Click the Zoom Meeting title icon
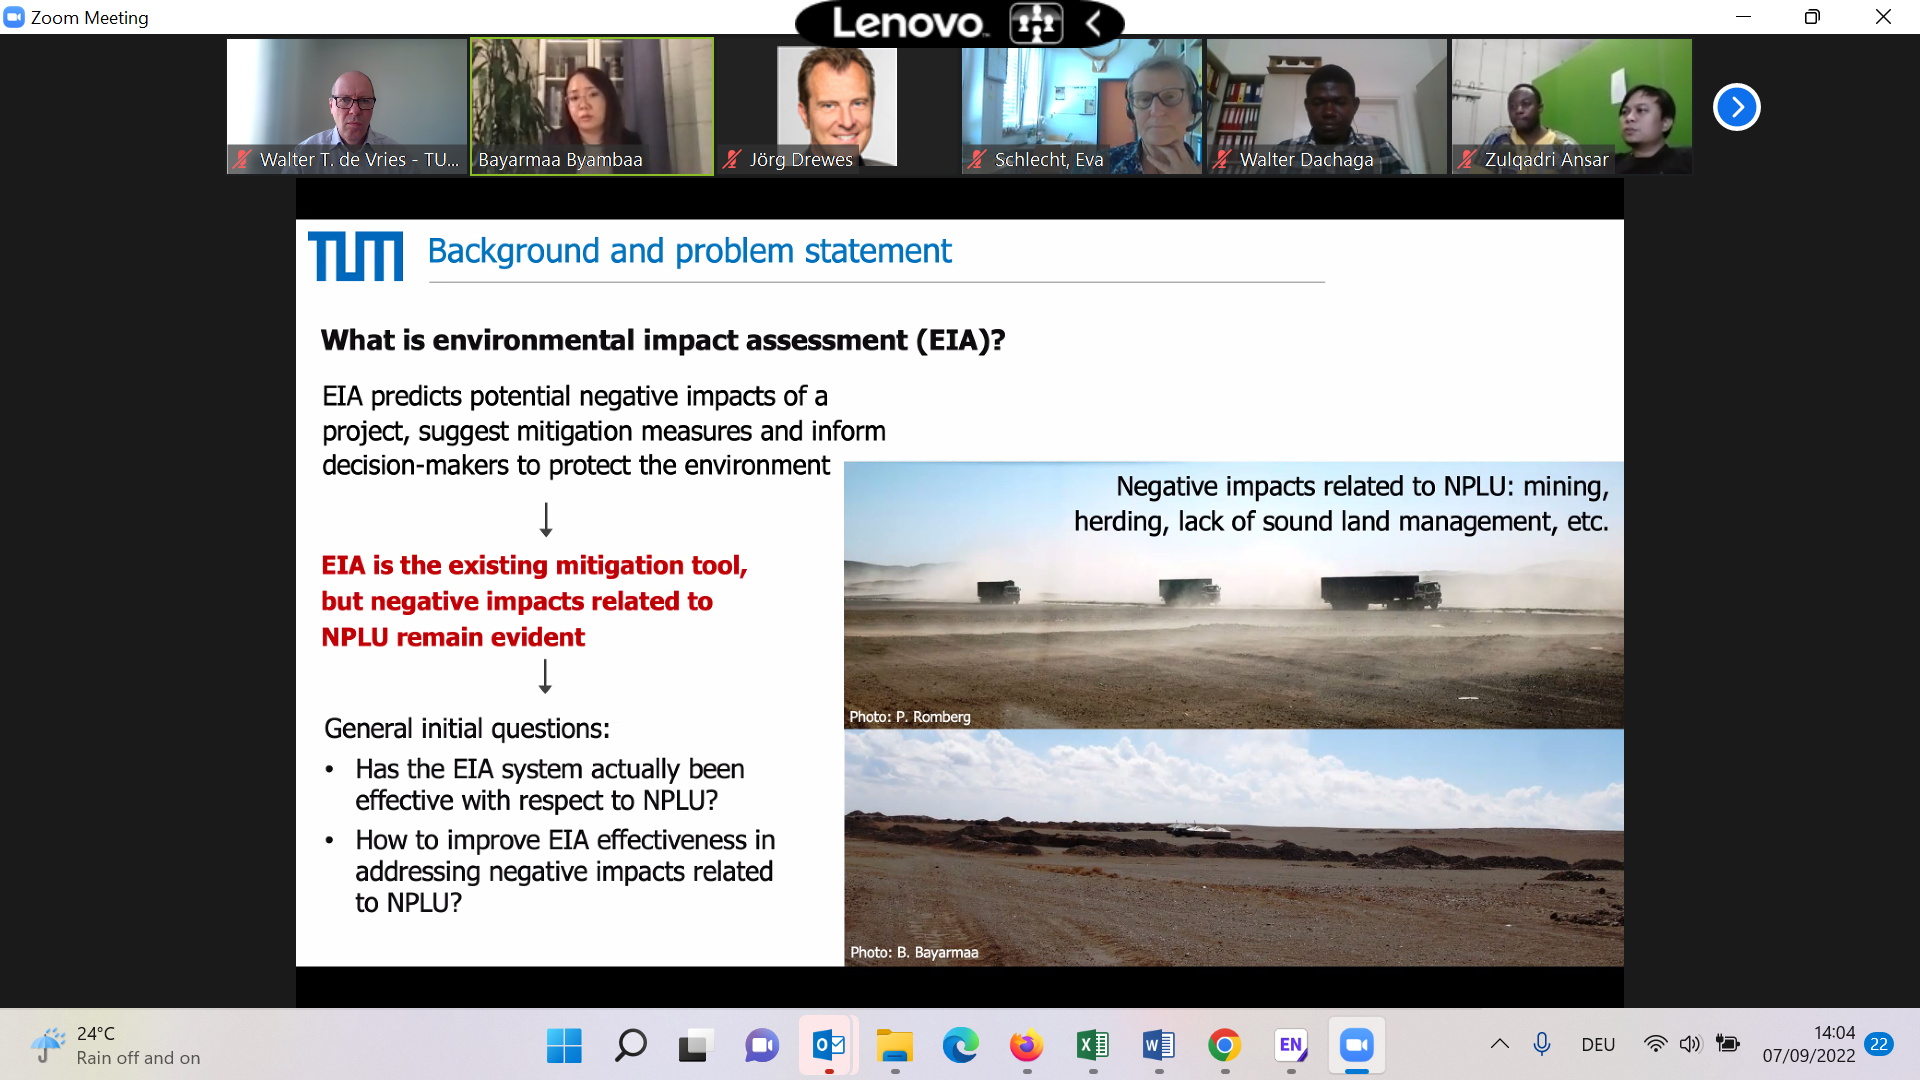The image size is (1920, 1080). point(14,17)
